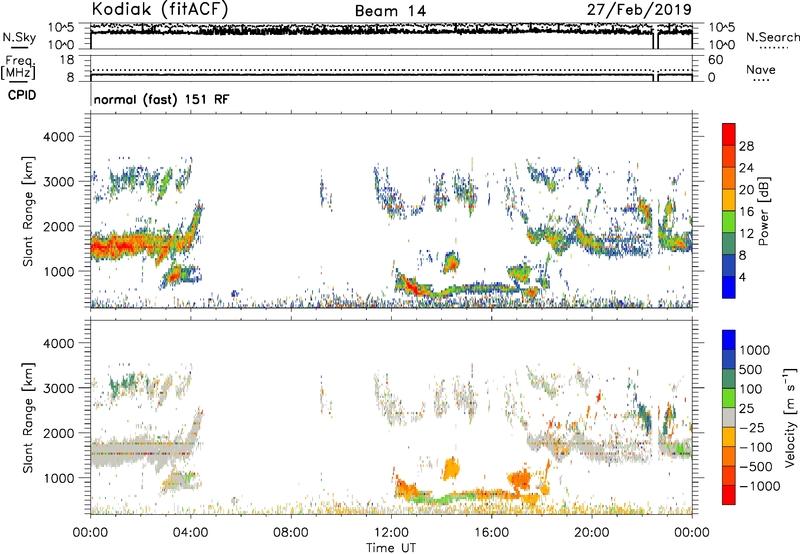Click the '16:00' time axis tick
The width and height of the screenshot is (800, 554).
point(491,533)
